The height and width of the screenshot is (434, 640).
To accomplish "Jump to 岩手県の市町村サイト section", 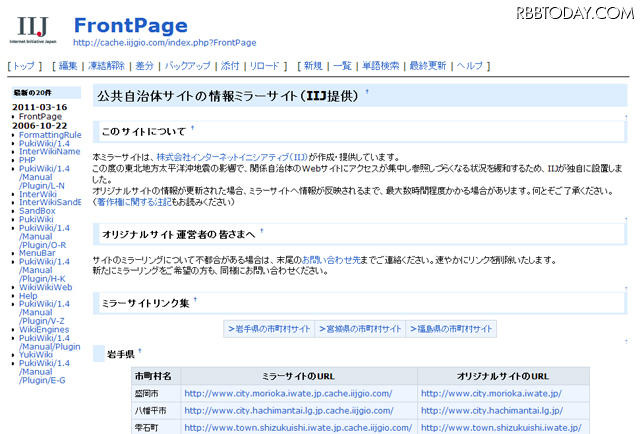I will [x=269, y=329].
